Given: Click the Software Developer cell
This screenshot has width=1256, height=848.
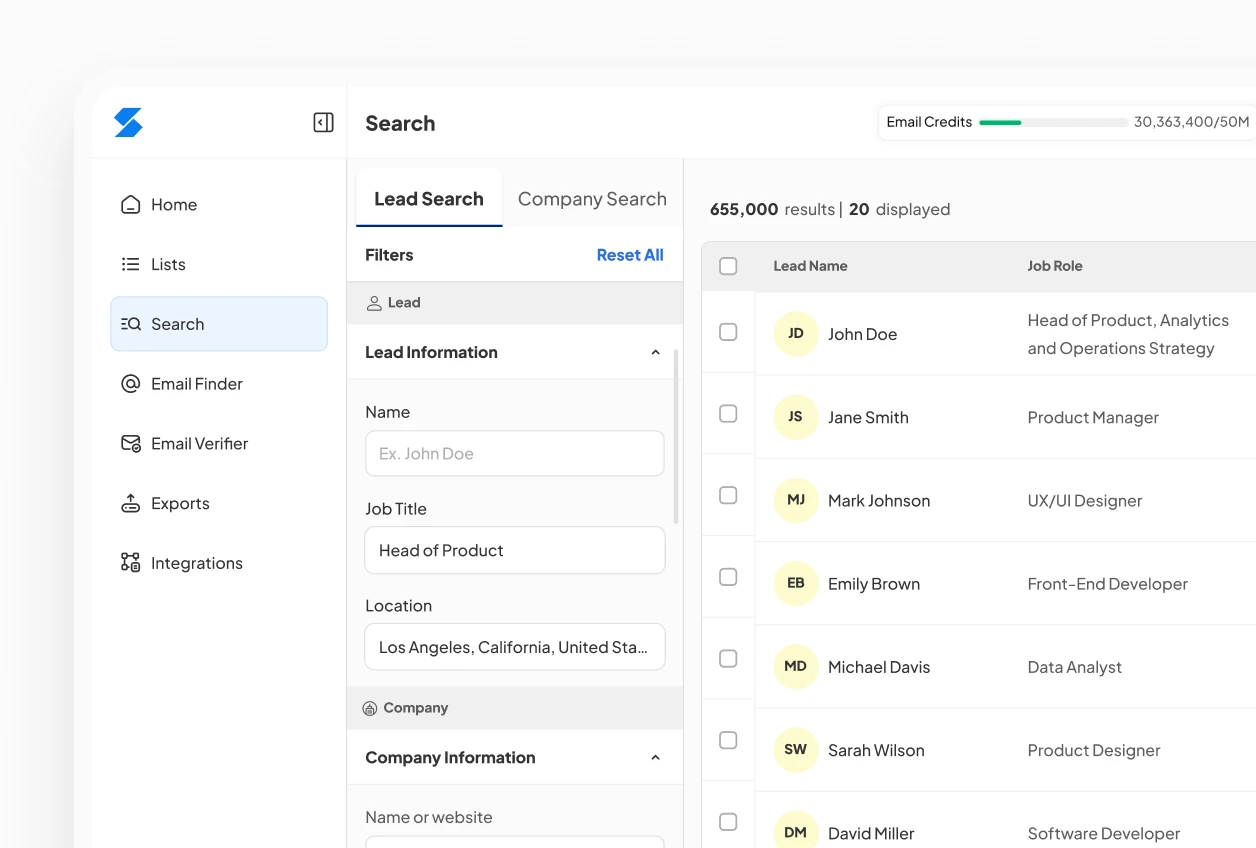Looking at the screenshot, I should (x=1104, y=832).
